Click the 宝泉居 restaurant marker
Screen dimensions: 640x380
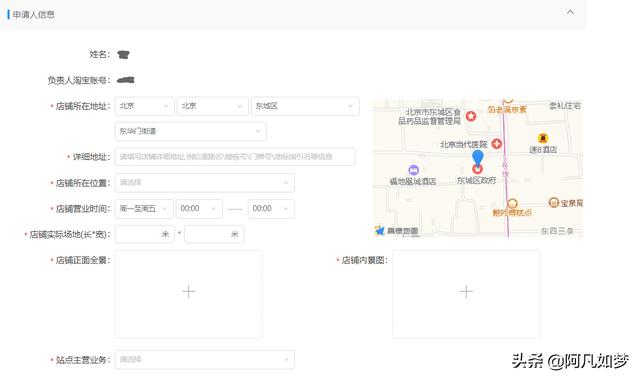[553, 202]
